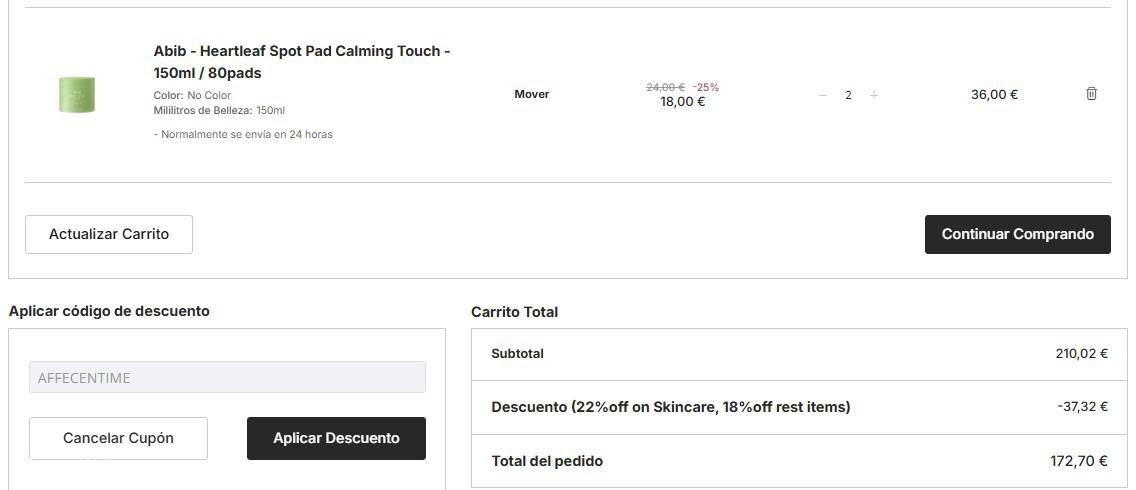The width and height of the screenshot is (1136, 490).
Task: Click the 36,00 € line total
Action: [x=993, y=94]
